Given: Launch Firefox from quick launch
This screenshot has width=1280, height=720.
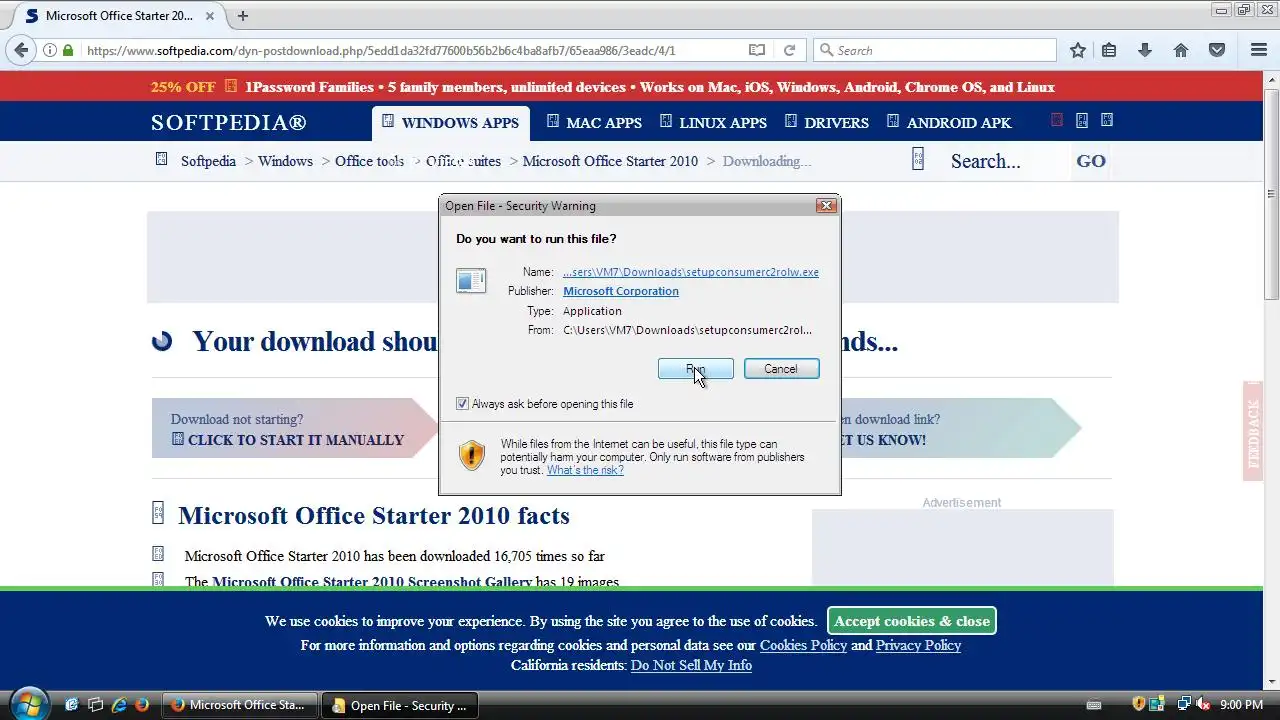Looking at the screenshot, I should (x=142, y=705).
